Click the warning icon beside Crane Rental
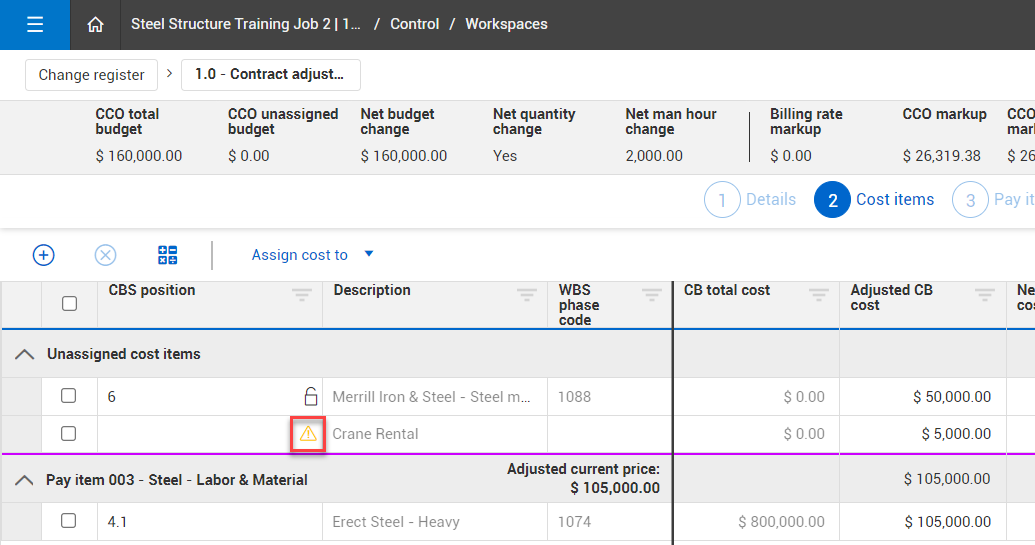Image resolution: width=1035 pixels, height=545 pixels. point(308,434)
